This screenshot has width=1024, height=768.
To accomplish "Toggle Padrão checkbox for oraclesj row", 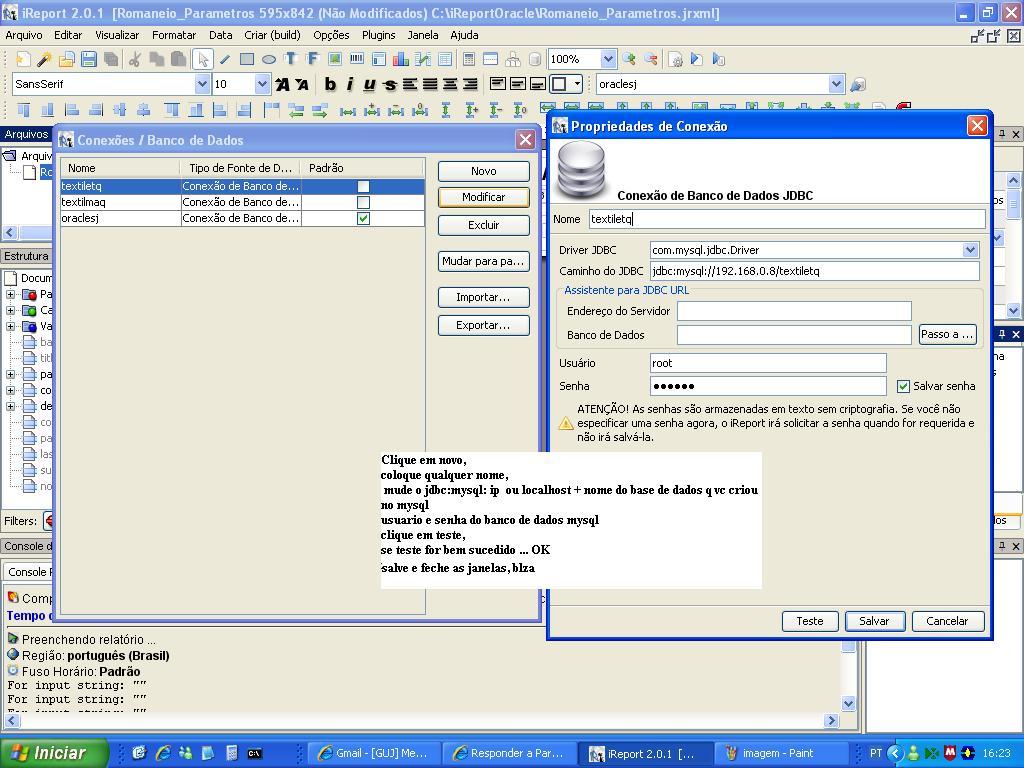I will coord(363,218).
